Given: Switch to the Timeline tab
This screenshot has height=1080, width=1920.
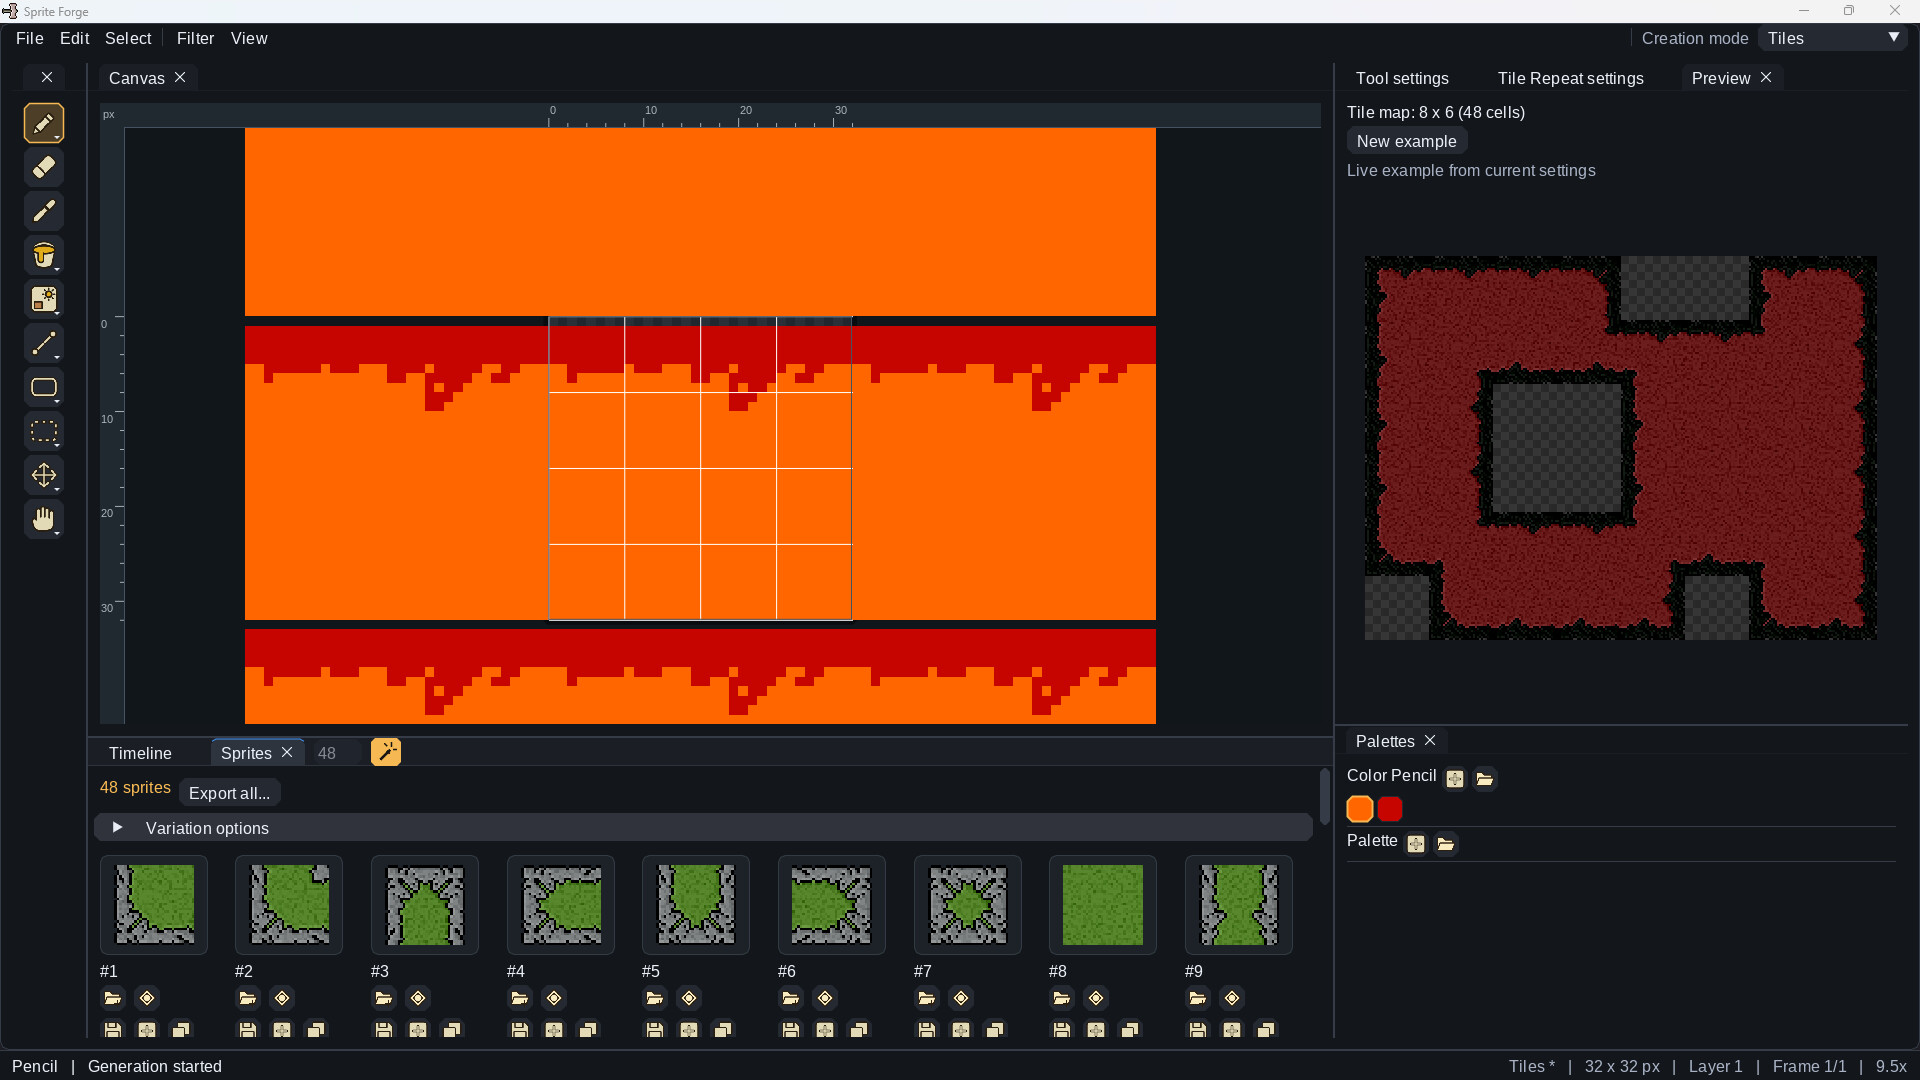Looking at the screenshot, I should [140, 753].
